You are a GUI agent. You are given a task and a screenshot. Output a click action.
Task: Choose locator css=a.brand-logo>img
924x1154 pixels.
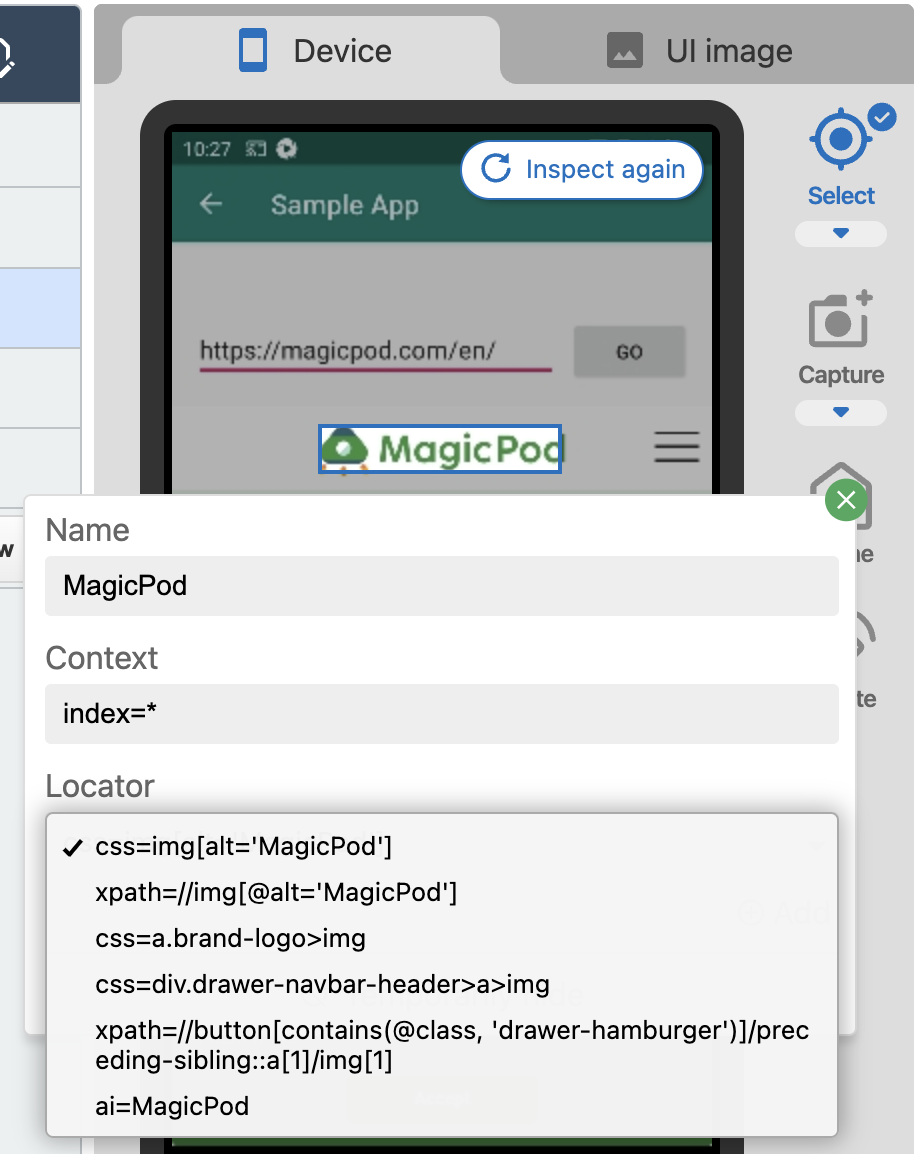(x=230, y=938)
